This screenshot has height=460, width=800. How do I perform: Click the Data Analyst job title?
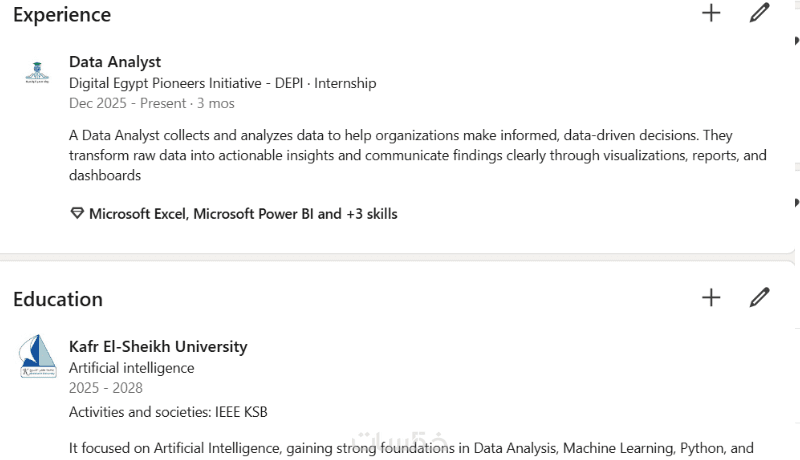coord(115,62)
